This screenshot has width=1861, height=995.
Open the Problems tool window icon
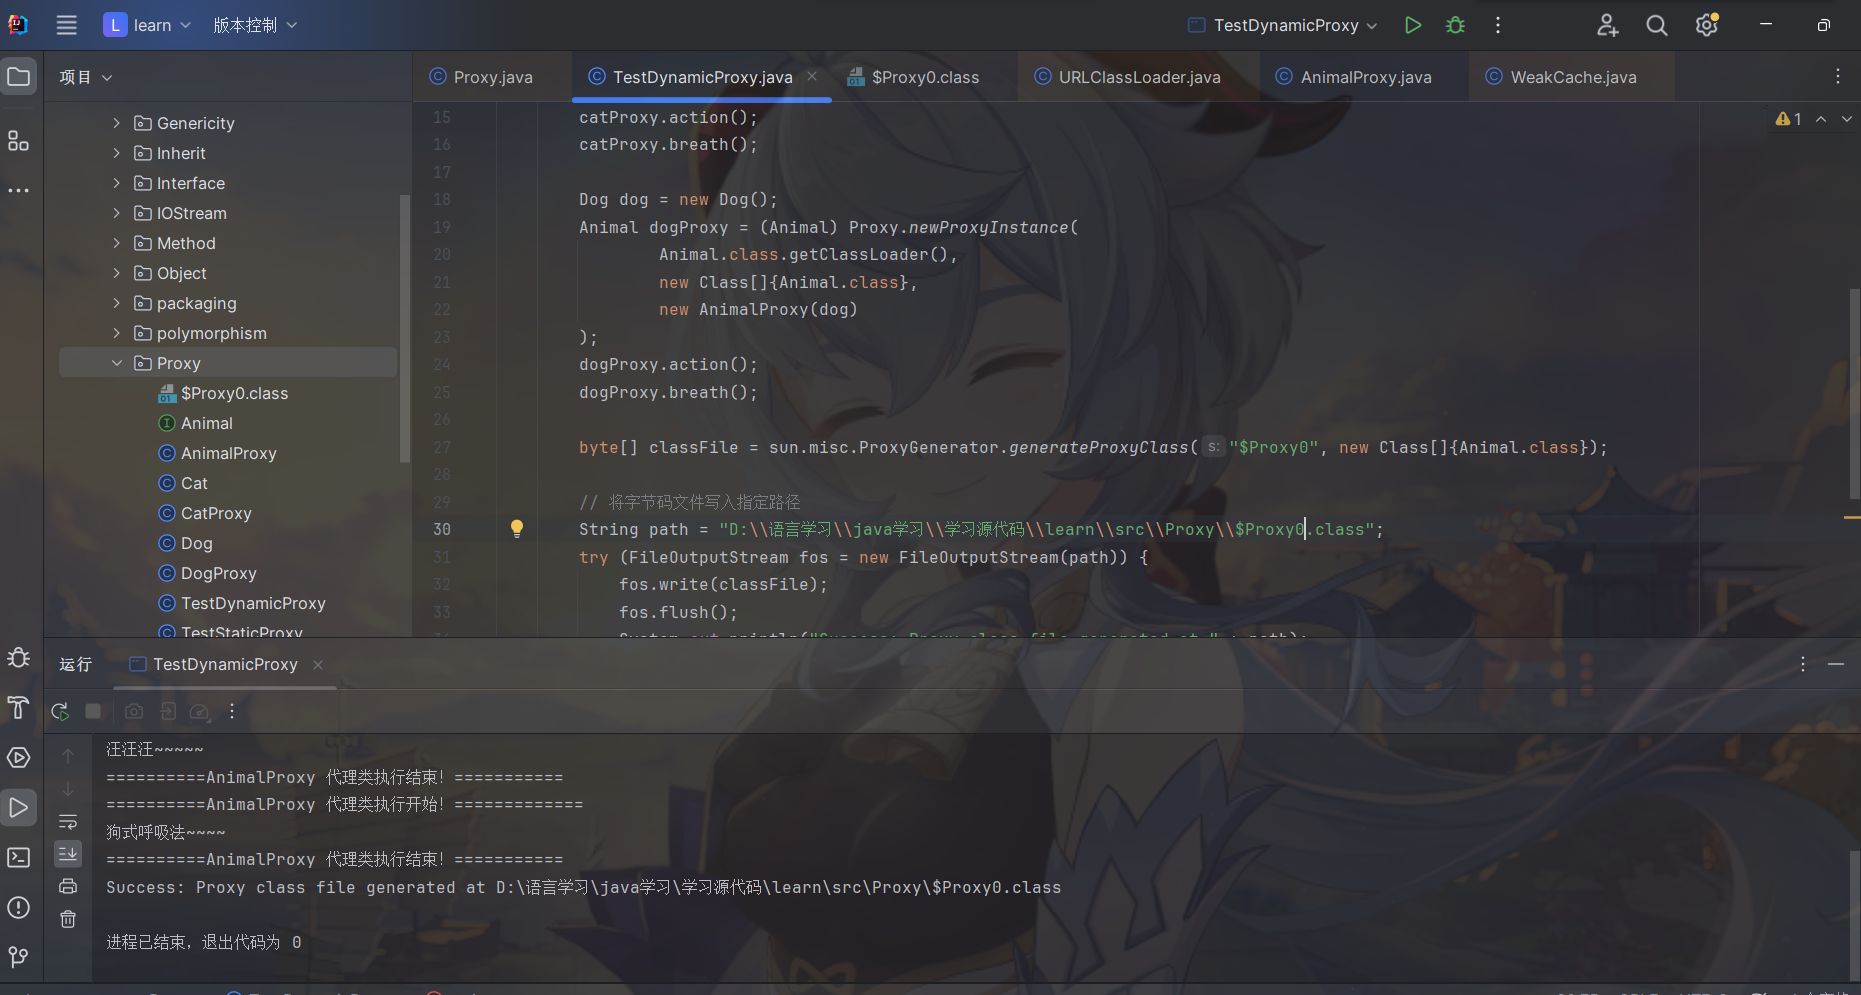[19, 907]
